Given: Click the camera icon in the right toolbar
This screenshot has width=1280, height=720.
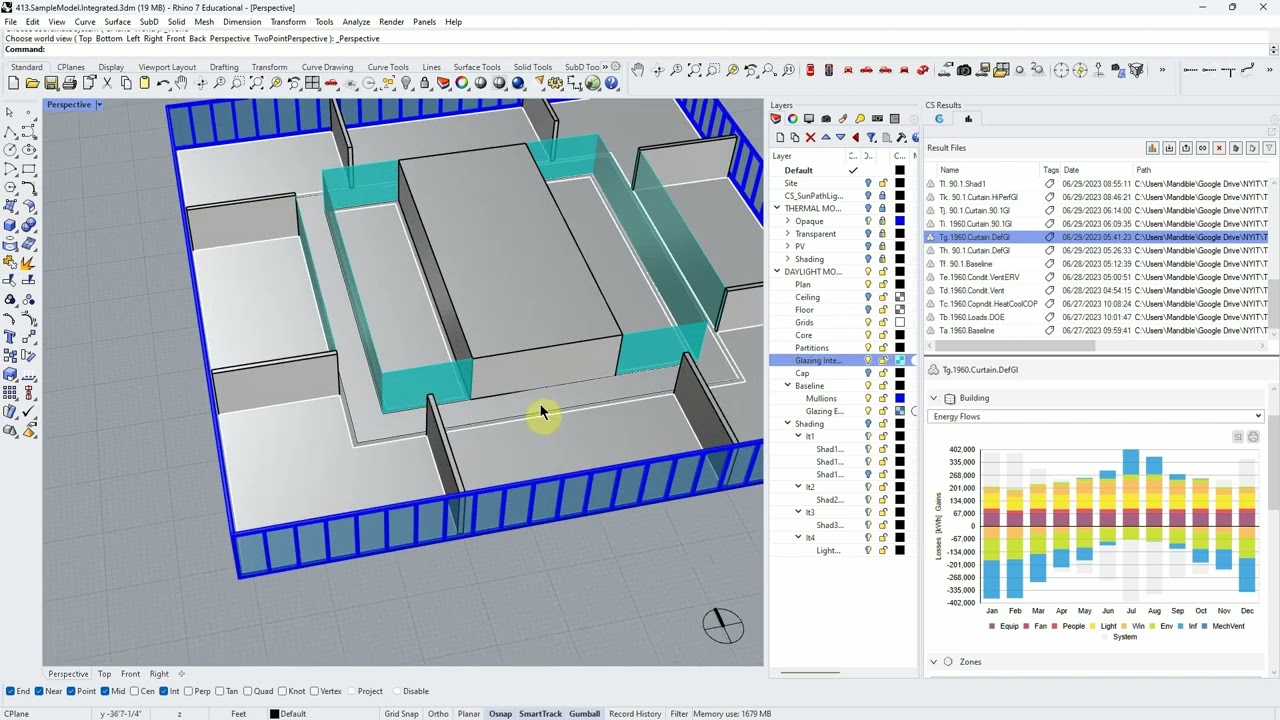Looking at the screenshot, I should [x=964, y=70].
